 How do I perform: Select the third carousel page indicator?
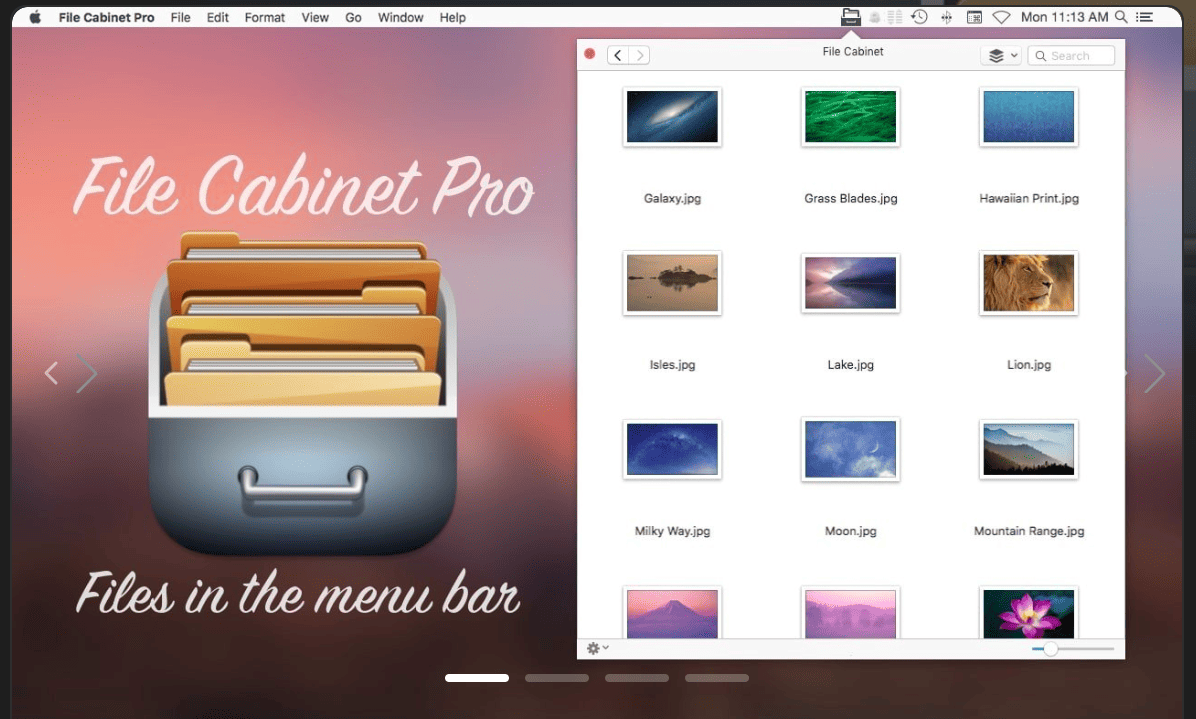[637, 678]
